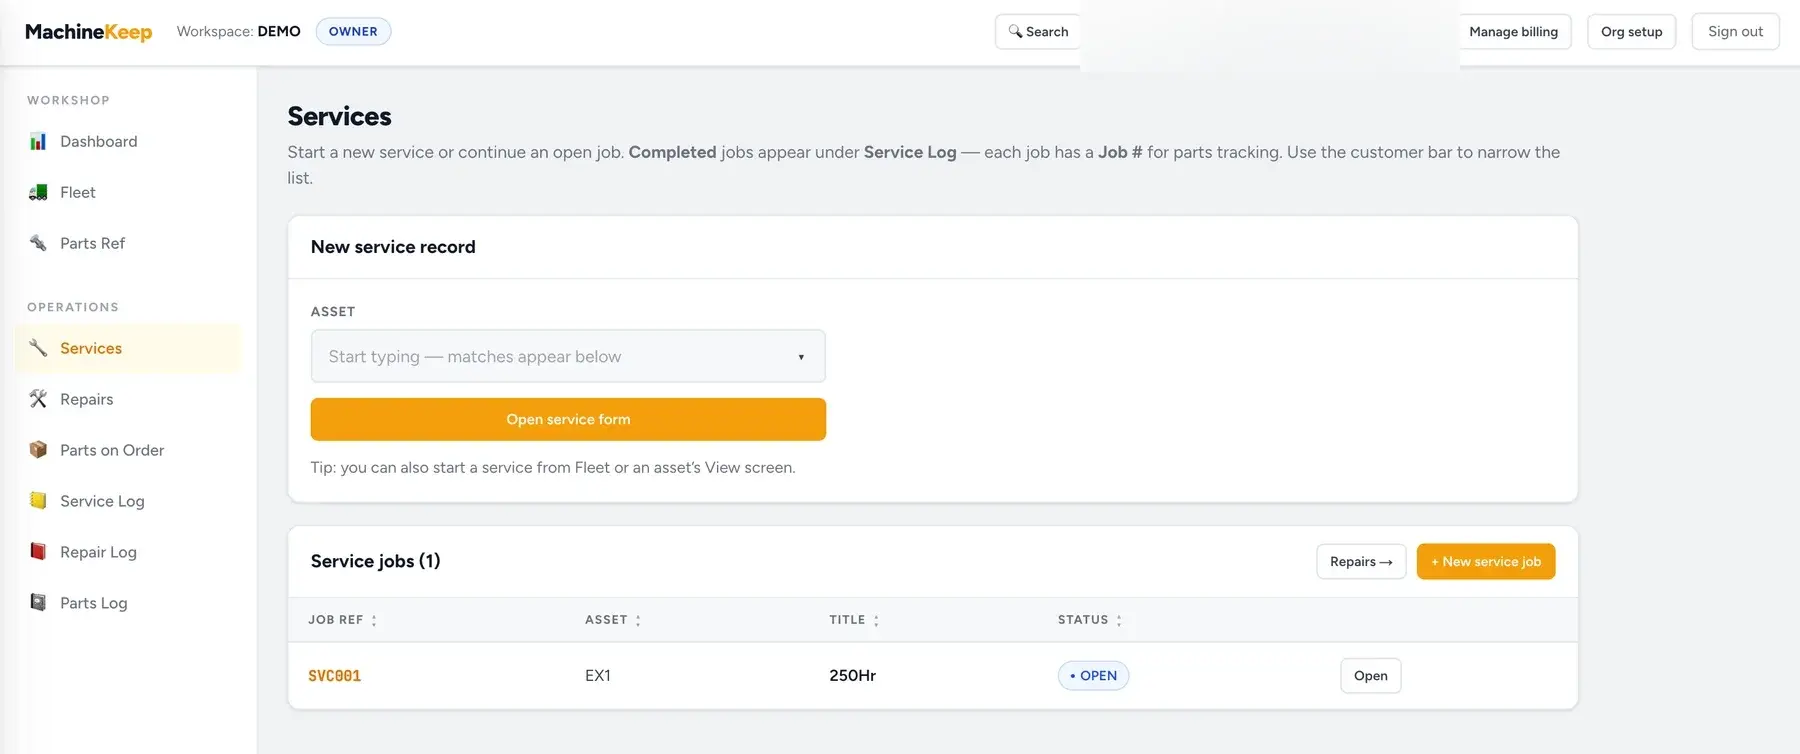Screen dimensions: 1800x754
Task: Click the Fleet truck icon
Action: (x=38, y=192)
